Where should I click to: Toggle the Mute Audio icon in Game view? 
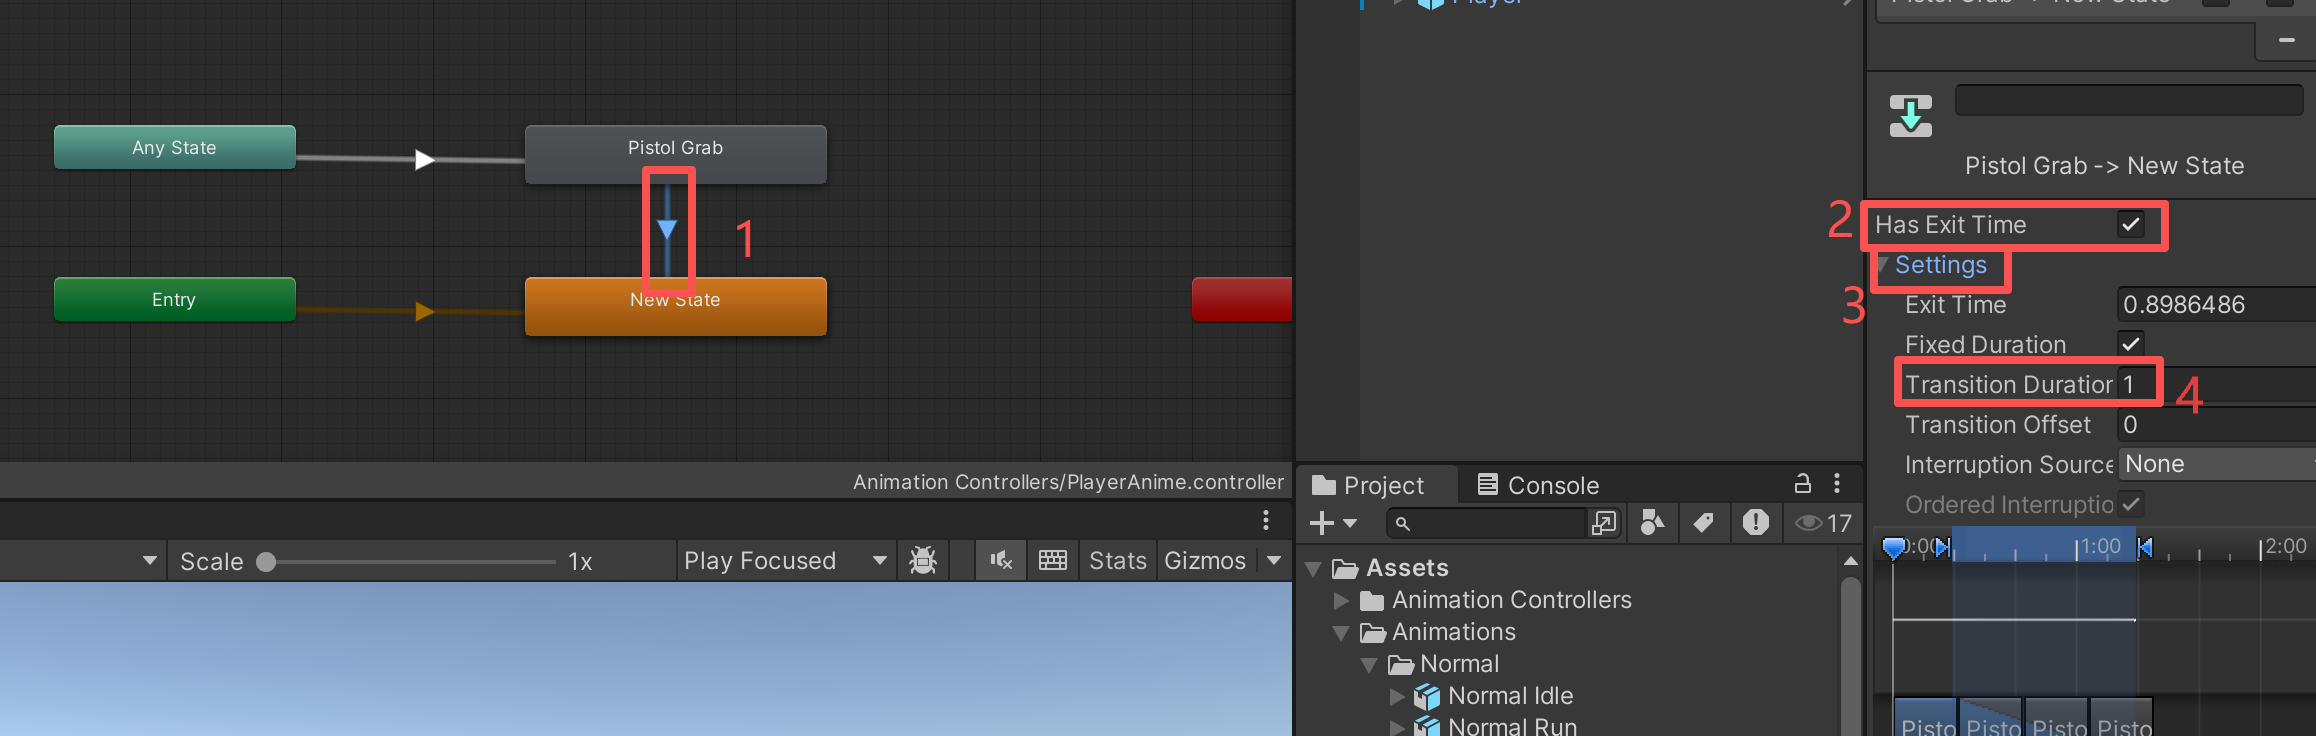(1001, 561)
